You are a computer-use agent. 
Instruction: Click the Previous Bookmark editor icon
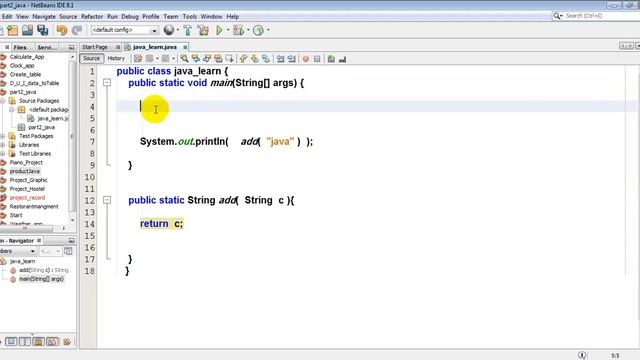pyautogui.click(x=243, y=59)
